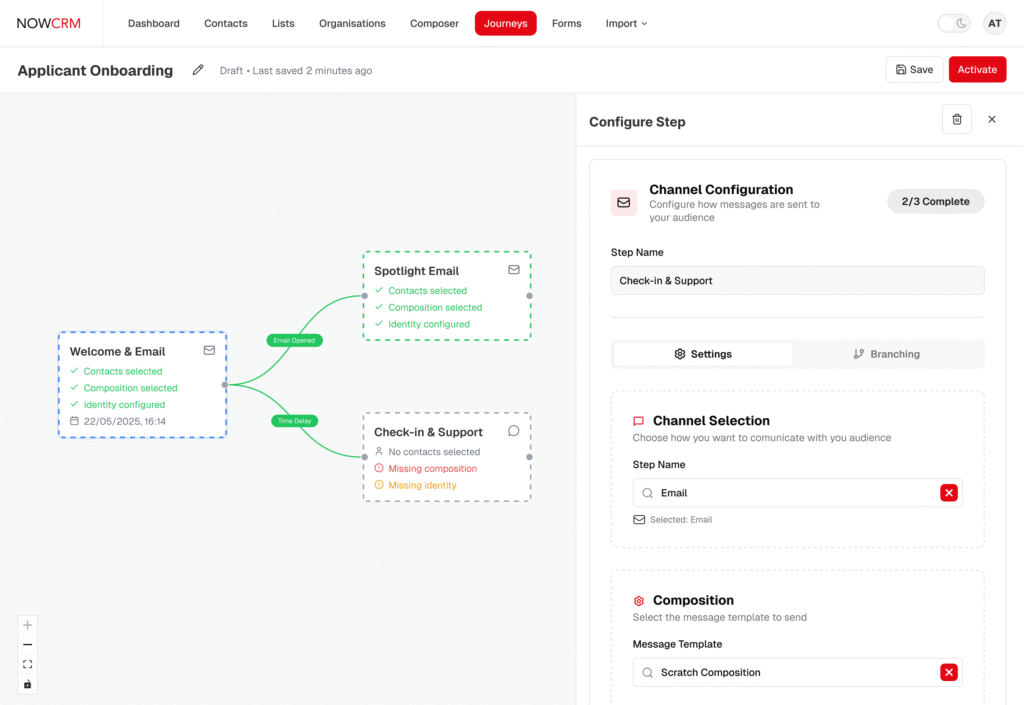Select the Spotlight Email step node

click(x=446, y=296)
